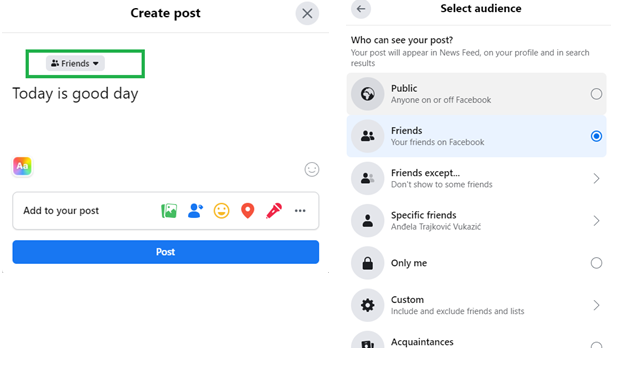The width and height of the screenshot is (620, 373).
Task: Click the Public globe icon
Action: [368, 94]
